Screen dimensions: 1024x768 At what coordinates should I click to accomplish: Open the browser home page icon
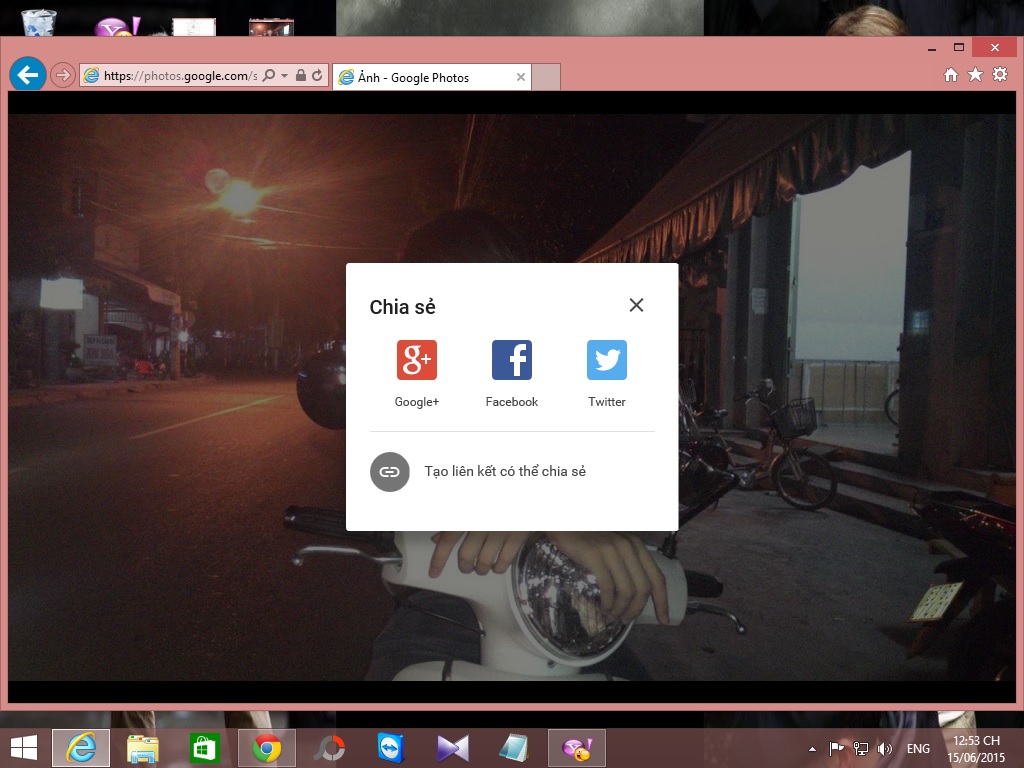pyautogui.click(x=951, y=75)
